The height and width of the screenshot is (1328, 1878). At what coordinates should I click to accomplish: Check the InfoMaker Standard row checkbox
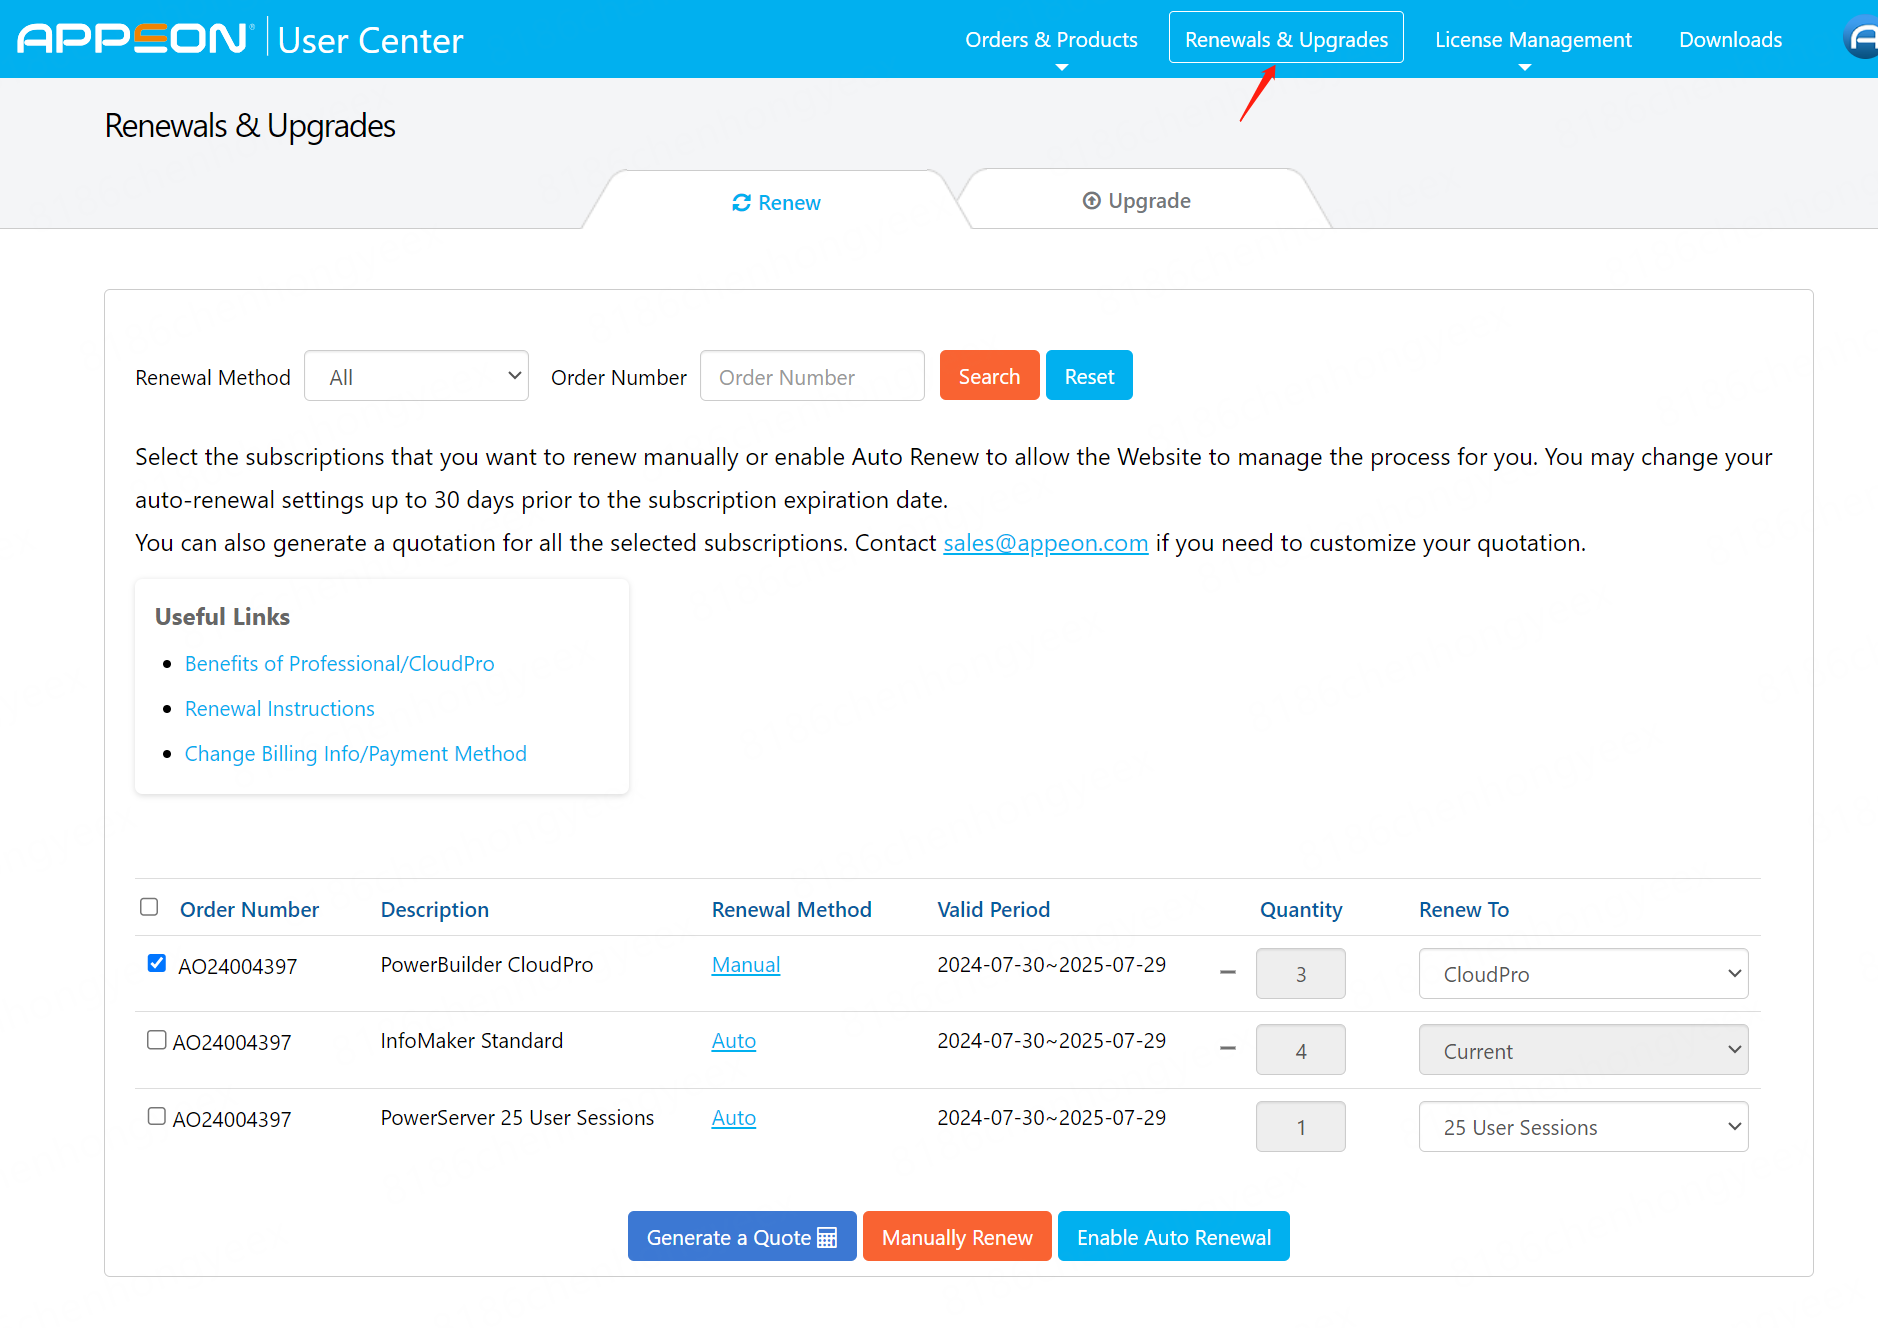click(157, 1040)
